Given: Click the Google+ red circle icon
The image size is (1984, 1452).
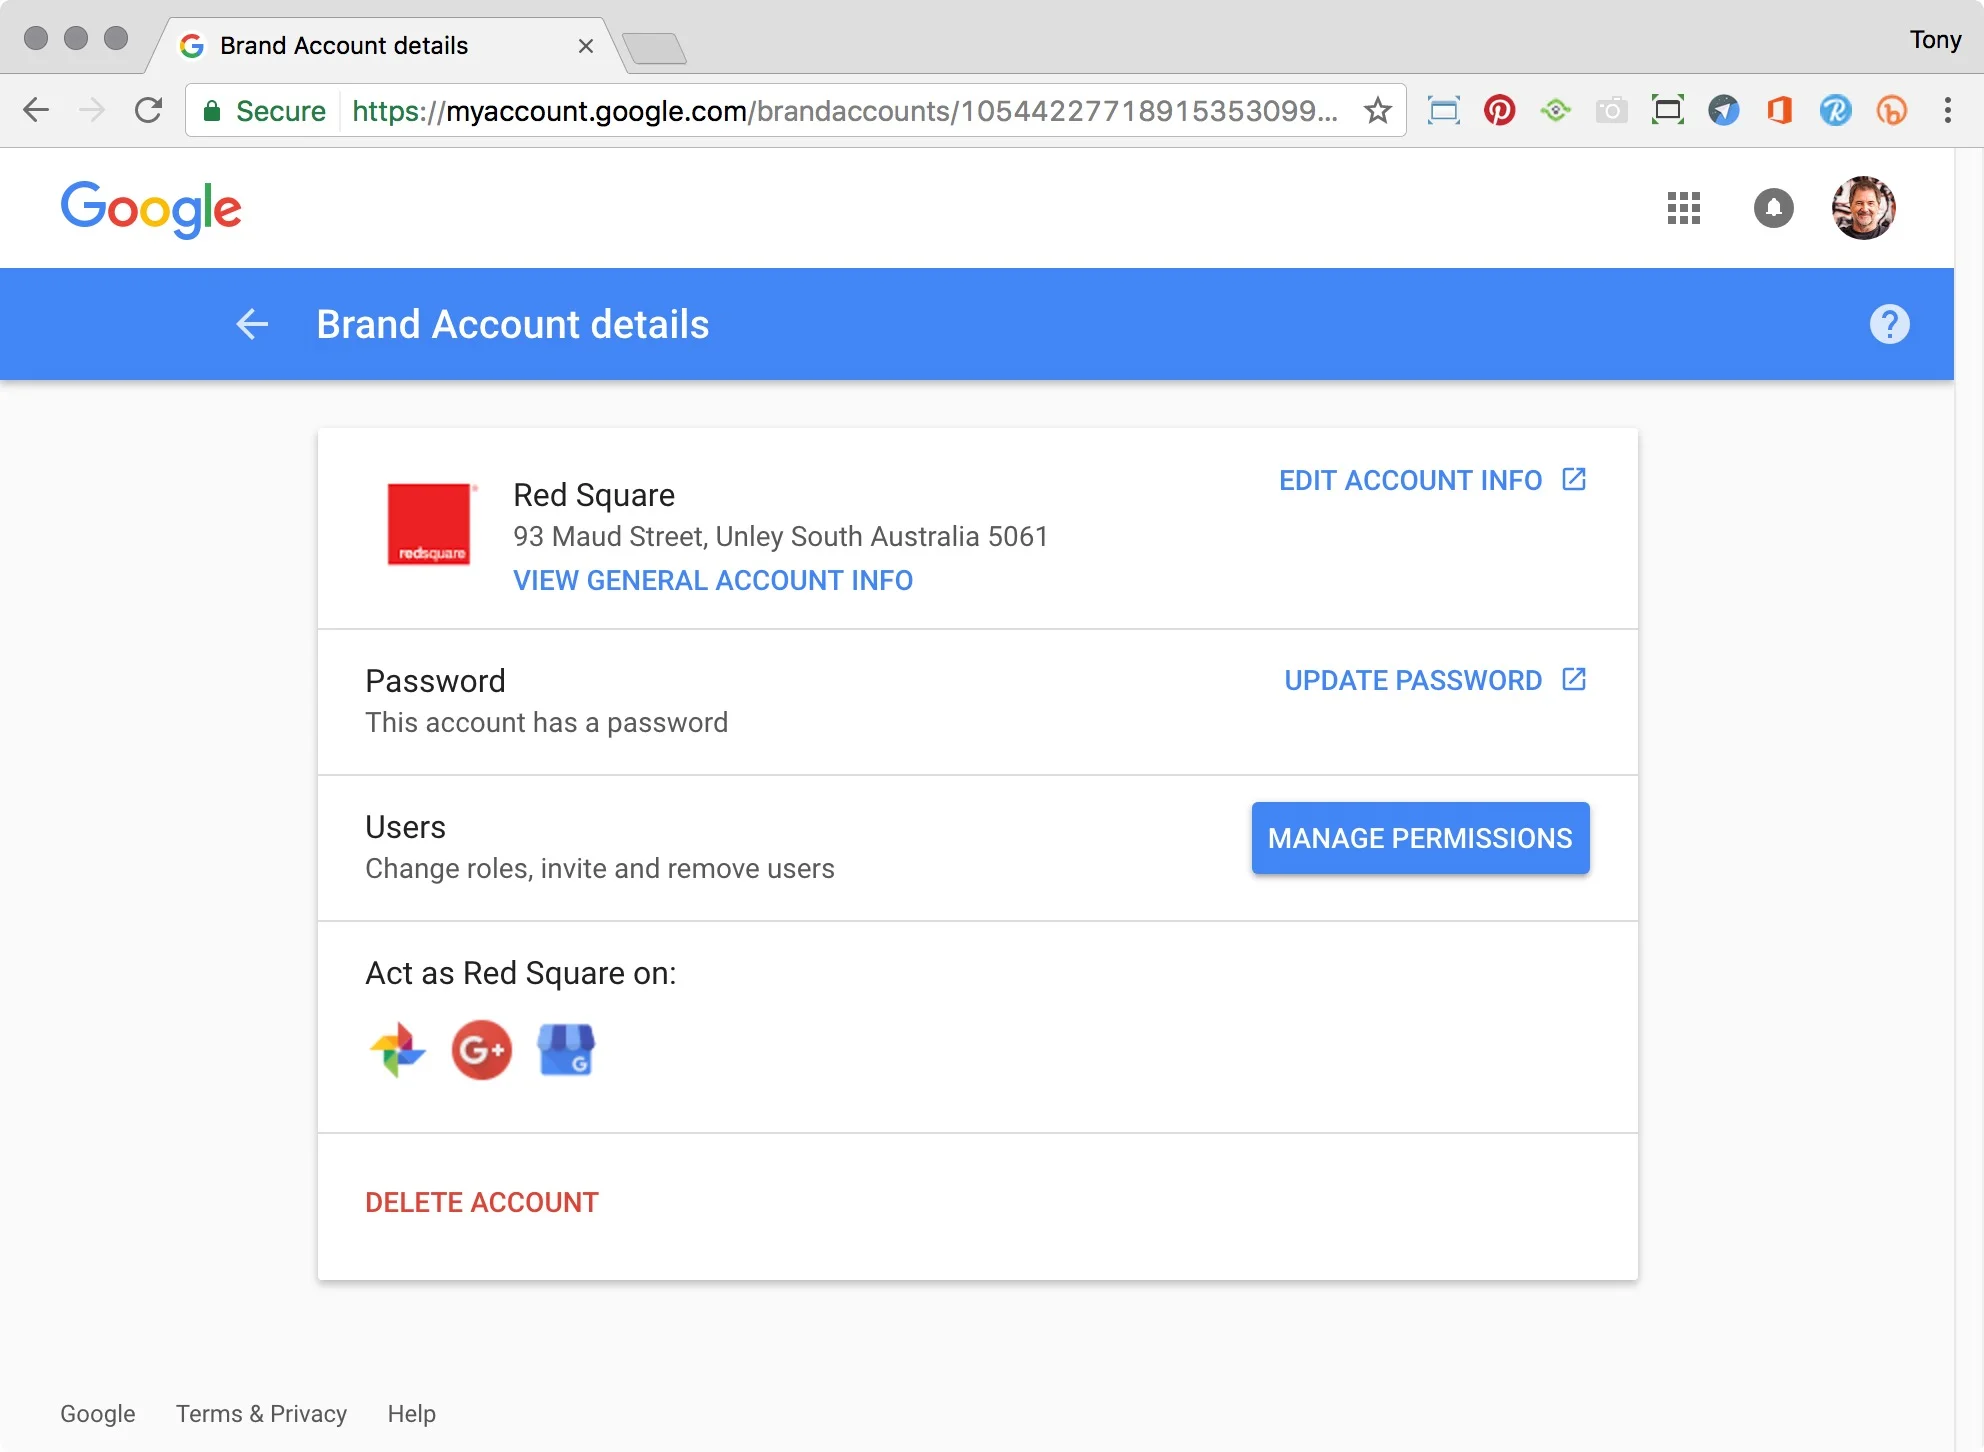Looking at the screenshot, I should tap(481, 1050).
